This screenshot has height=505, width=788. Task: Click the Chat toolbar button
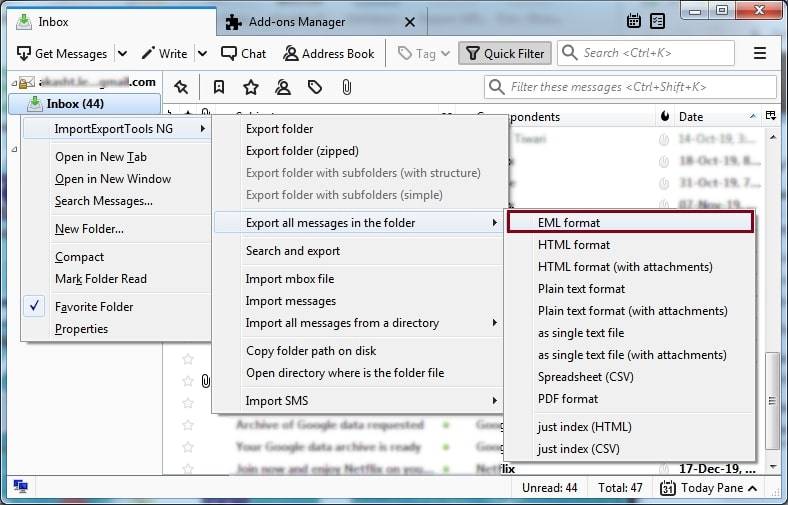coord(244,53)
